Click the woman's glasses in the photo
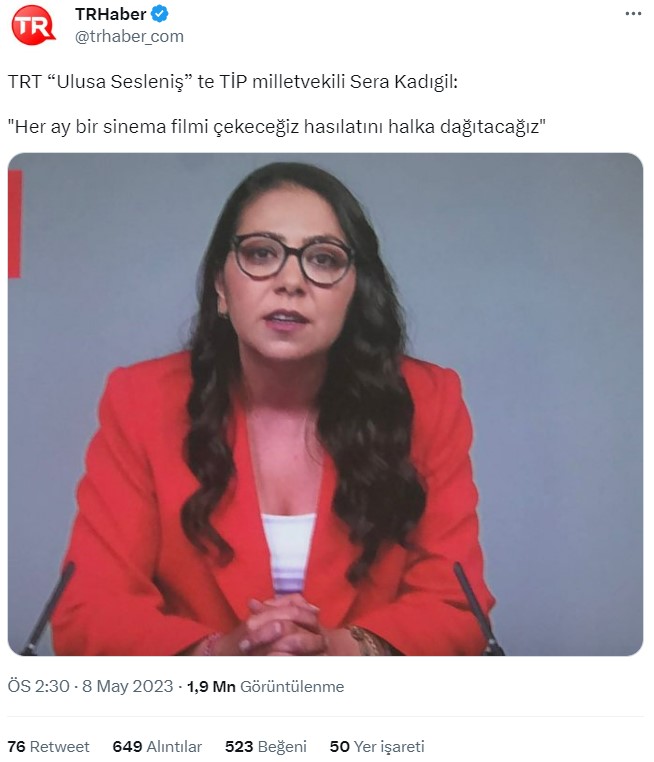The width and height of the screenshot is (654, 762). (x=293, y=259)
